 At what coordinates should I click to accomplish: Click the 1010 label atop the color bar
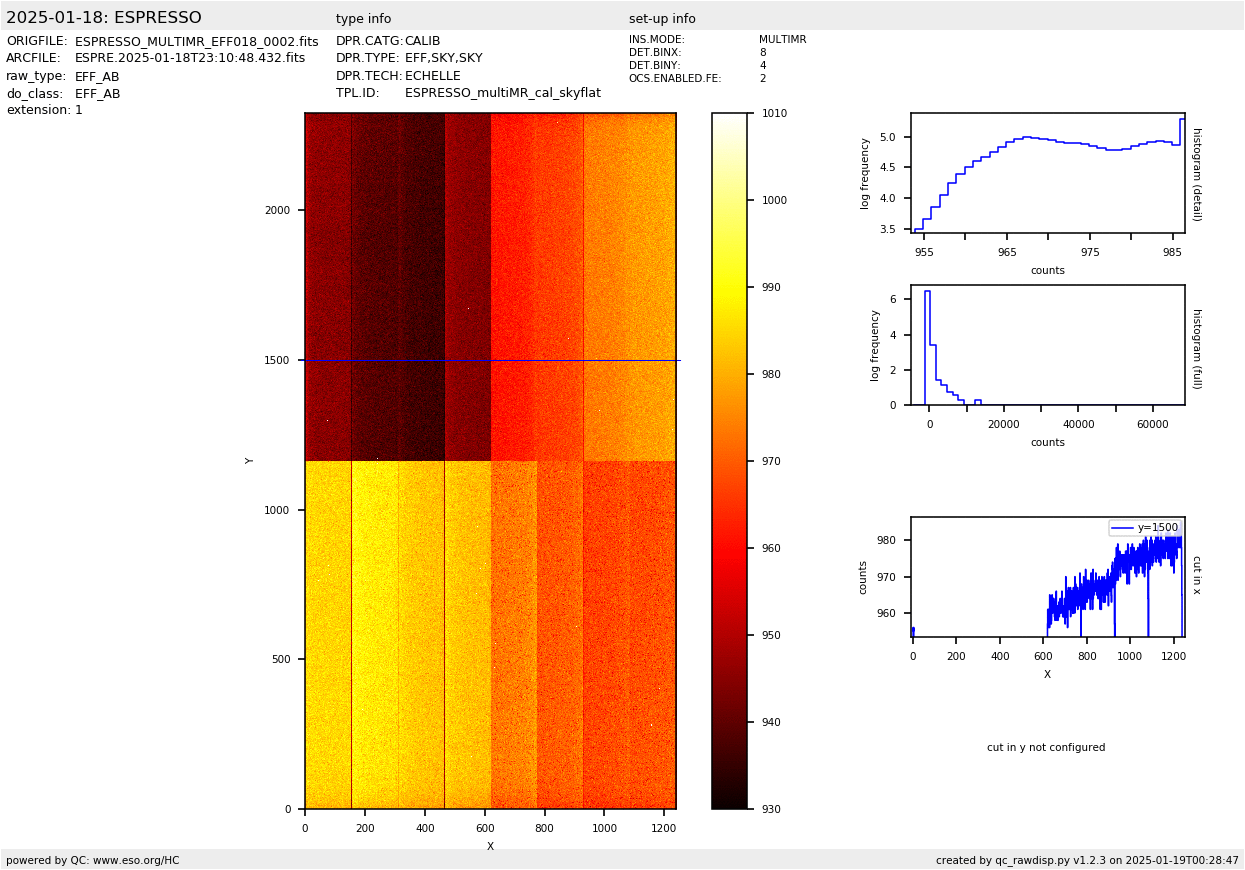tap(774, 114)
